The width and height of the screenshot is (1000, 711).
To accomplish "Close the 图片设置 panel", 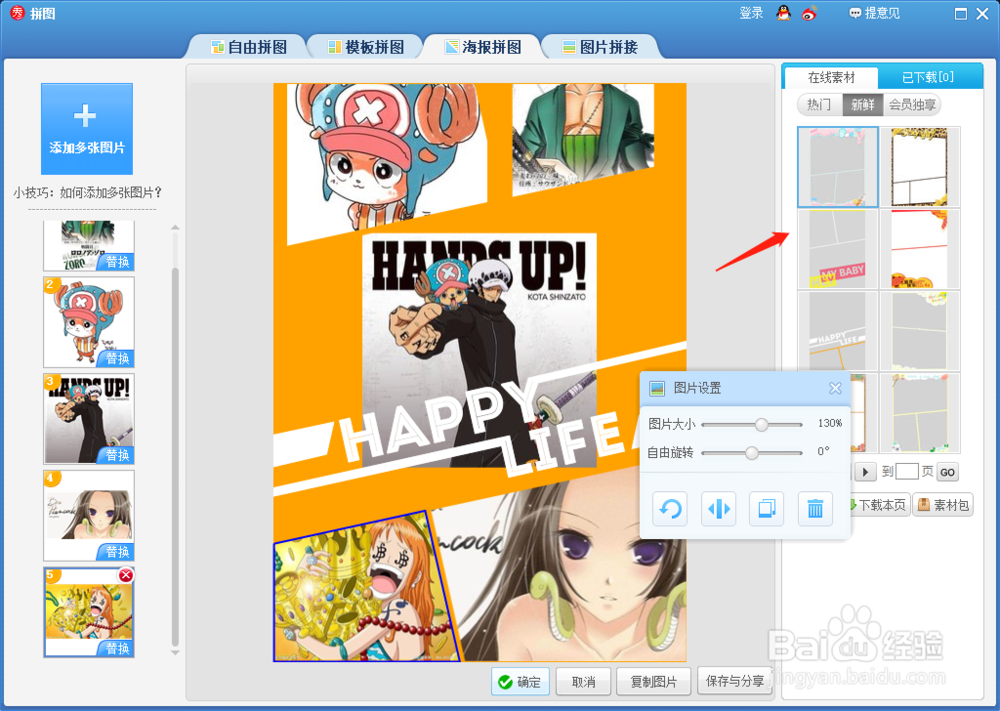I will point(835,388).
